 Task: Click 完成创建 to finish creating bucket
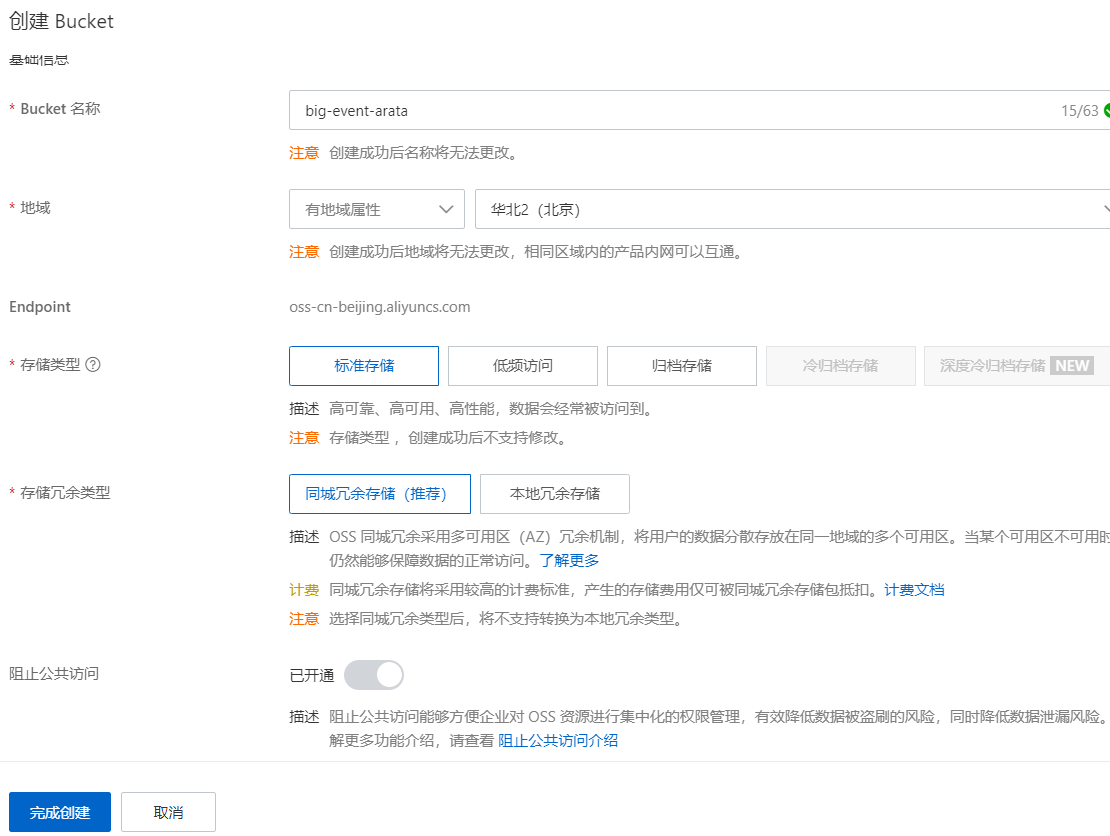pos(59,812)
